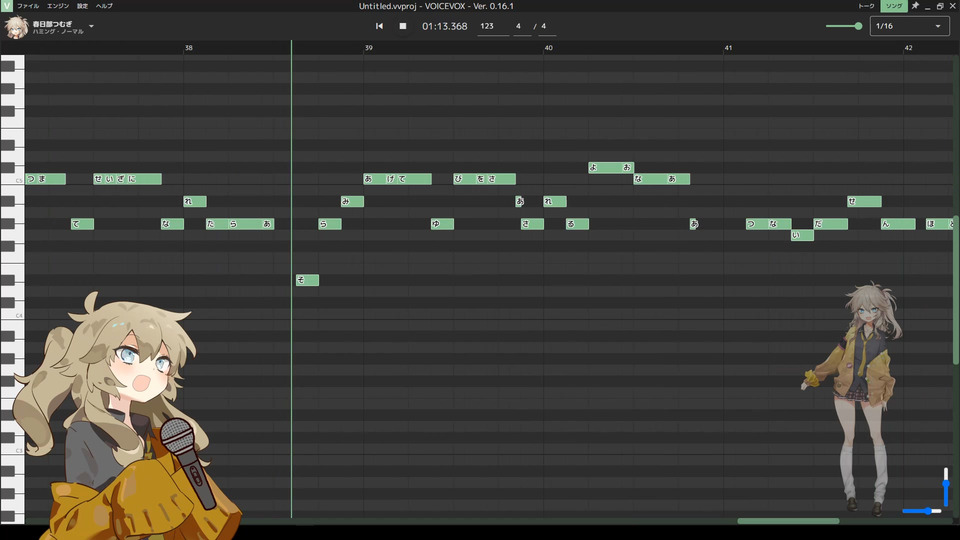Select the そ note

(307, 280)
